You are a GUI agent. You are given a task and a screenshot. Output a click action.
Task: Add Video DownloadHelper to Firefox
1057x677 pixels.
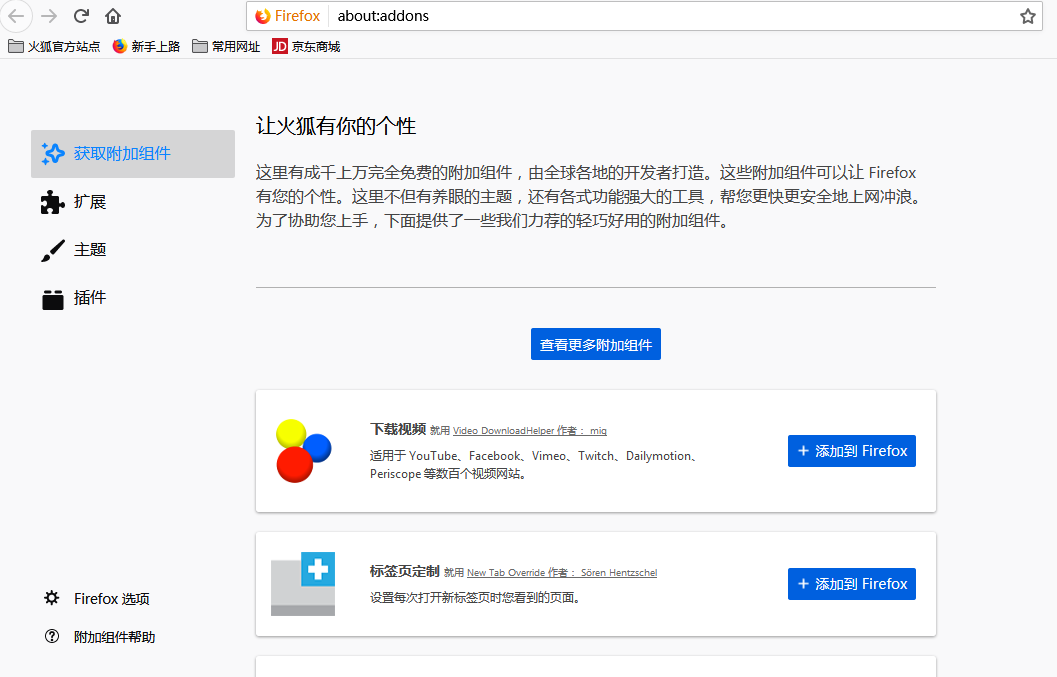pyautogui.click(x=851, y=451)
